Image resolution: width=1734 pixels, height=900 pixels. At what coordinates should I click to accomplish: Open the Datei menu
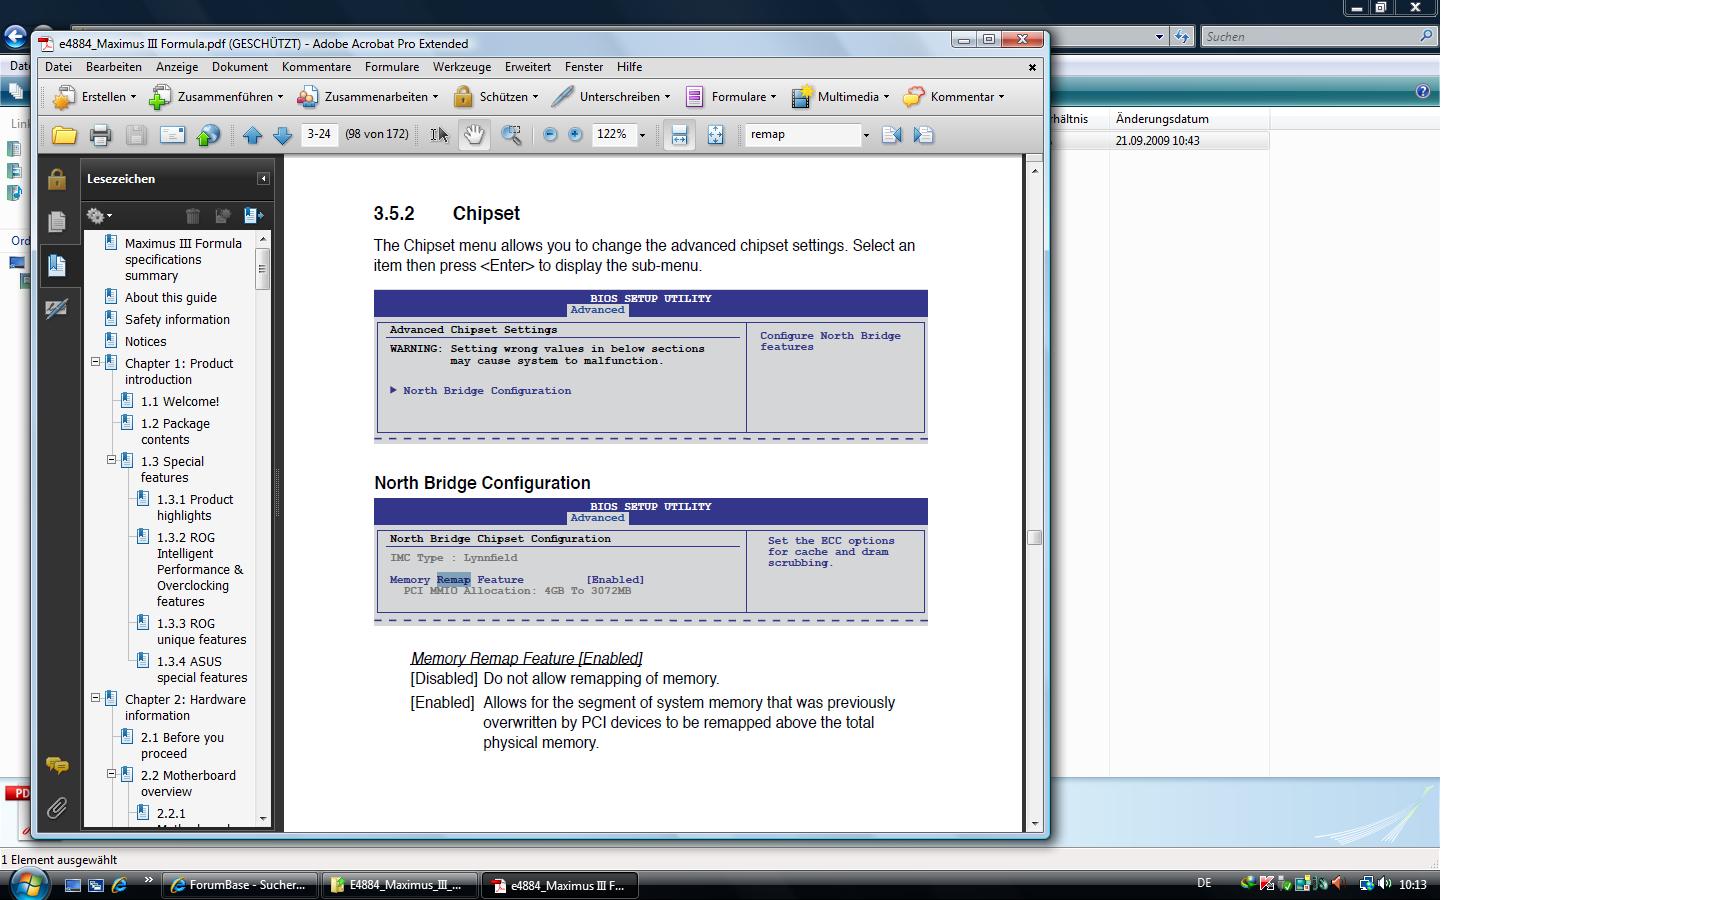(58, 67)
